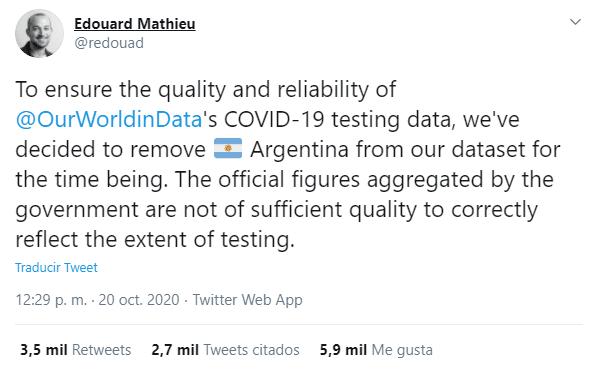Screen dimensions: 598x371
Task: View the 3,5 mil Retweets list
Action: 76,350
